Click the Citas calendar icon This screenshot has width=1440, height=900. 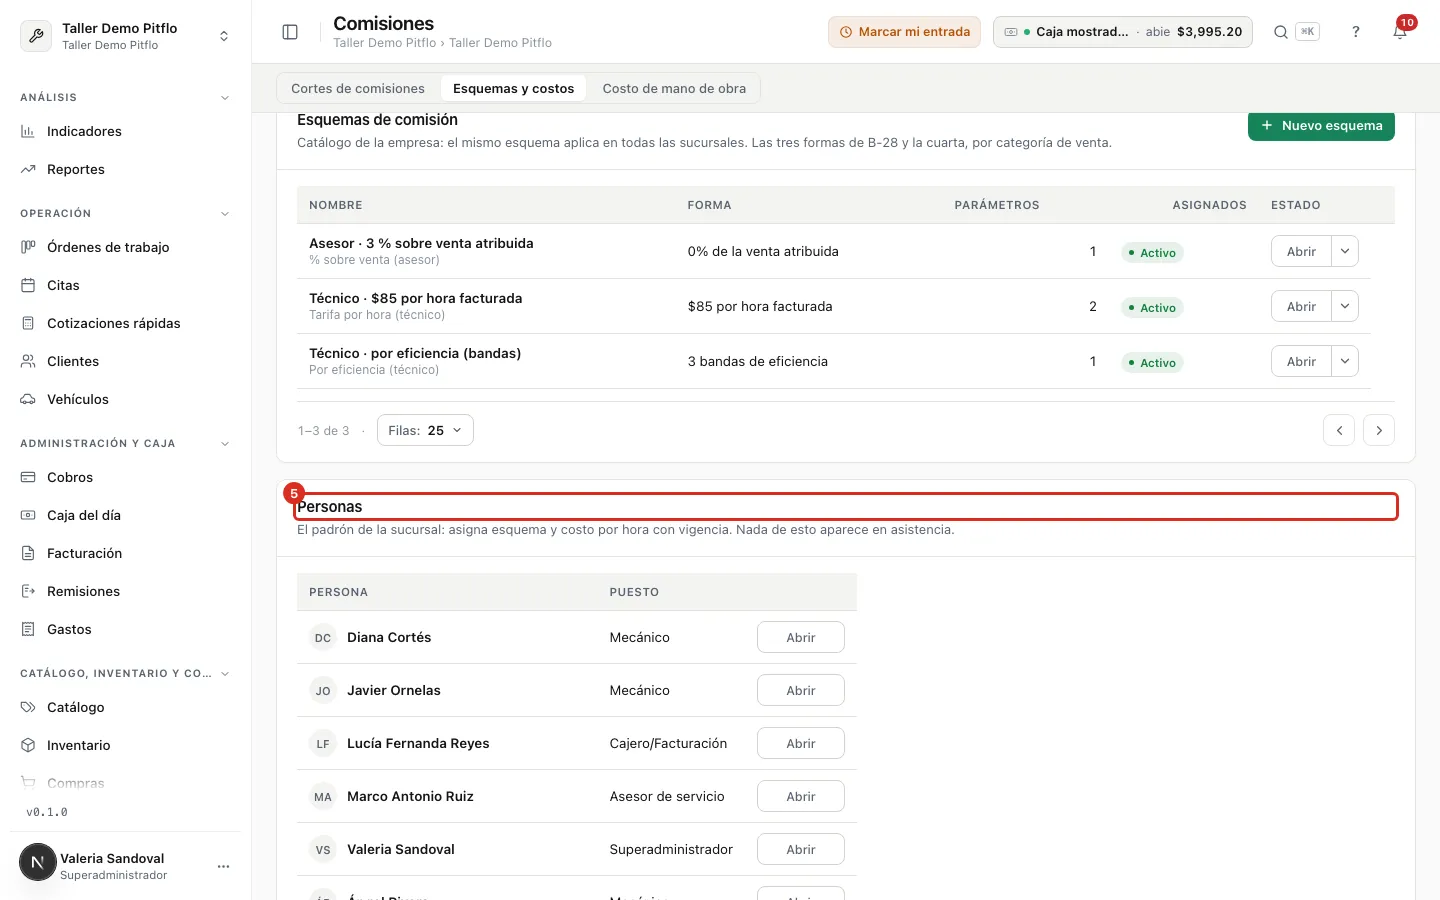tap(28, 285)
